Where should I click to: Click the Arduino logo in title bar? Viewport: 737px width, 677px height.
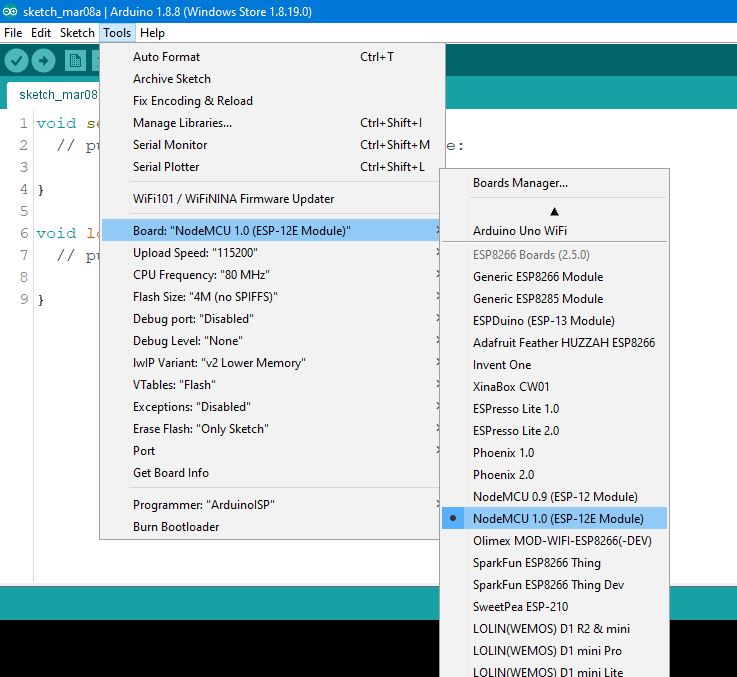[x=10, y=11]
